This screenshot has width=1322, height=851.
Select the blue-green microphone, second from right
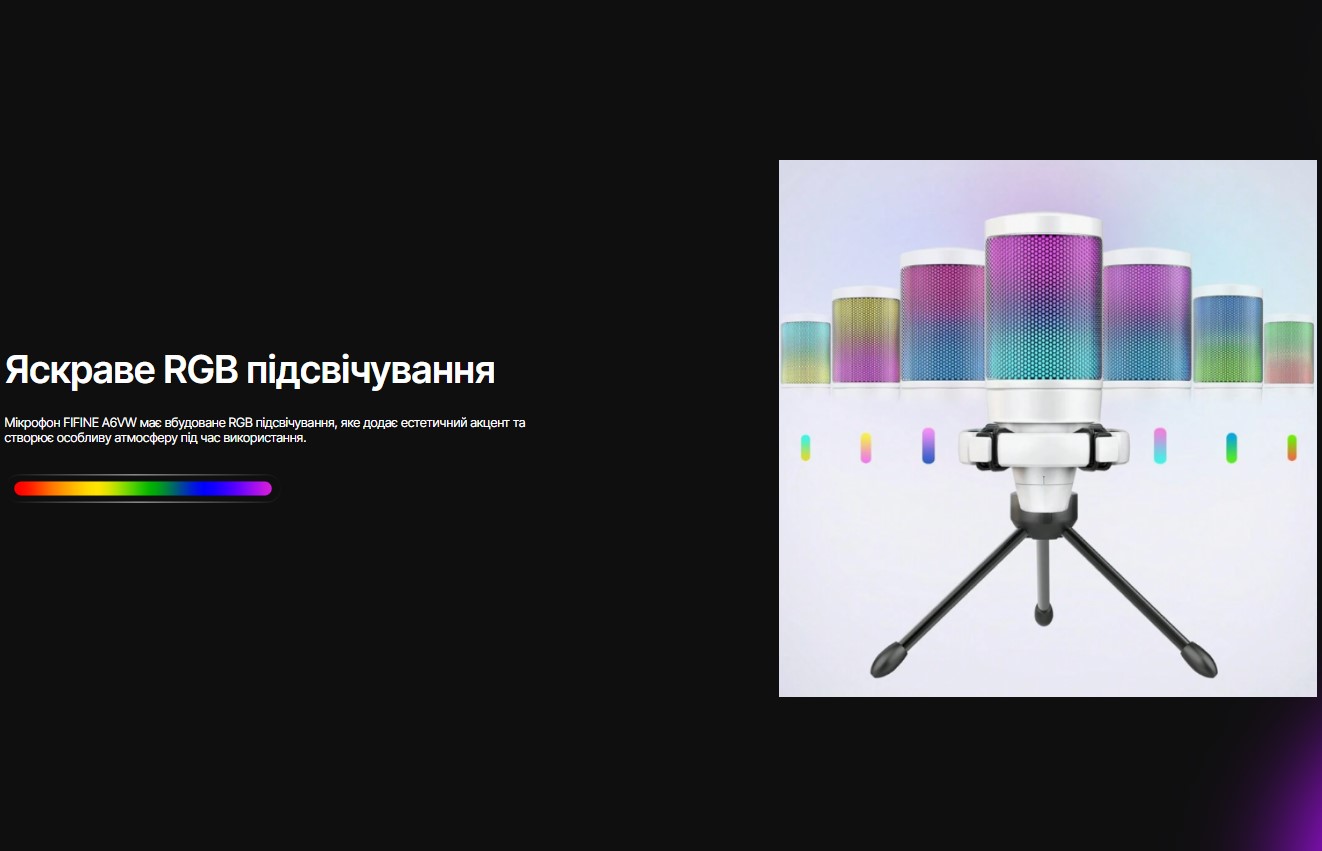click(x=1227, y=336)
